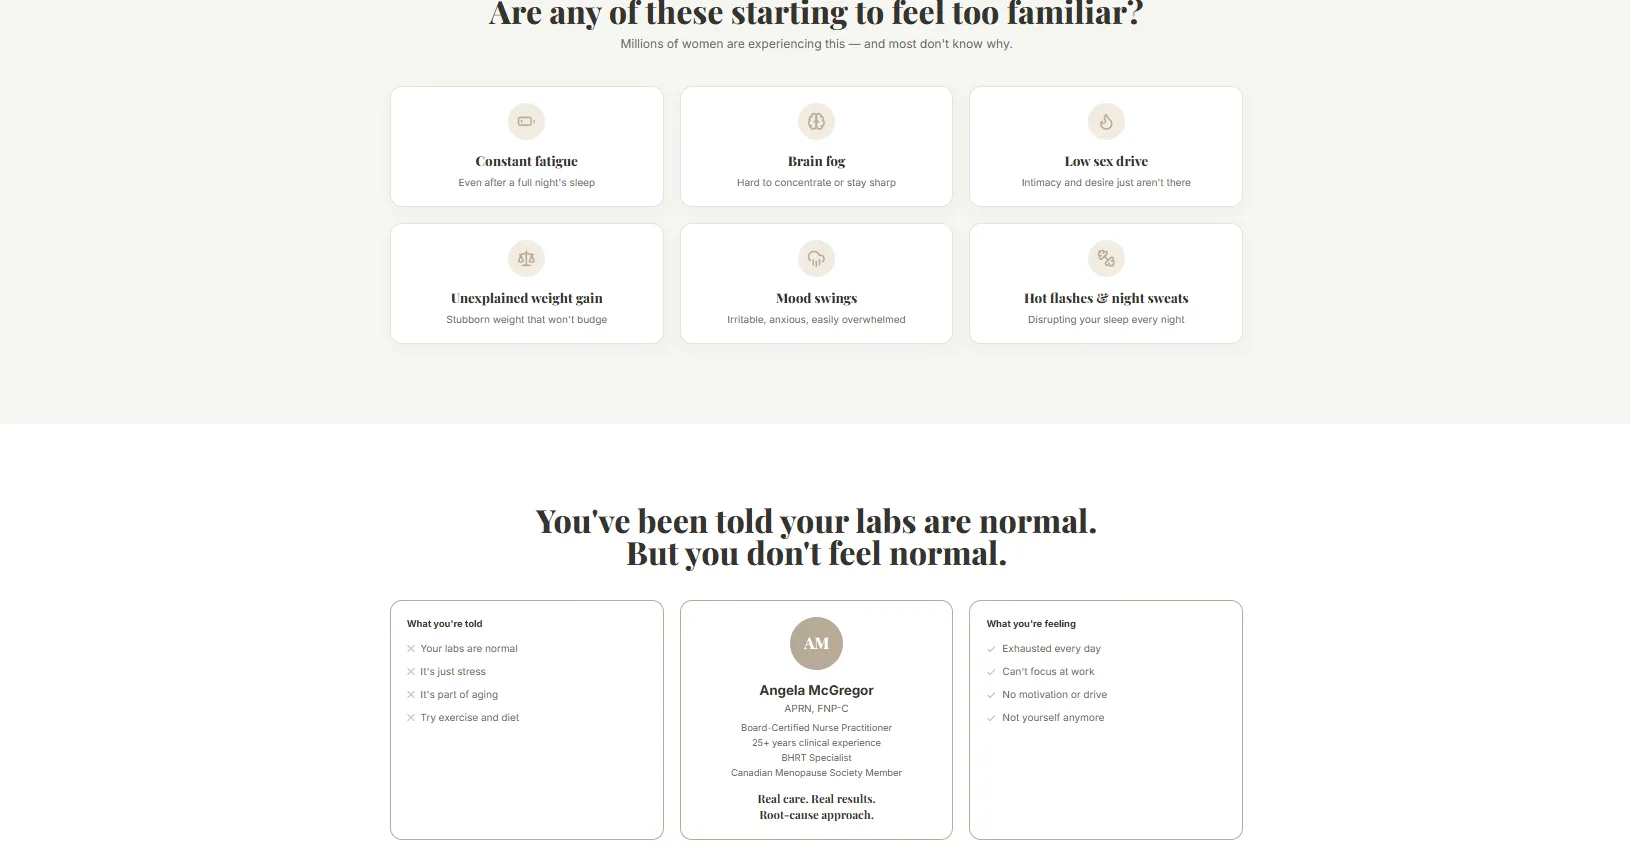Click the flame icon above Low sex drive
1630x863 pixels.
click(1106, 122)
